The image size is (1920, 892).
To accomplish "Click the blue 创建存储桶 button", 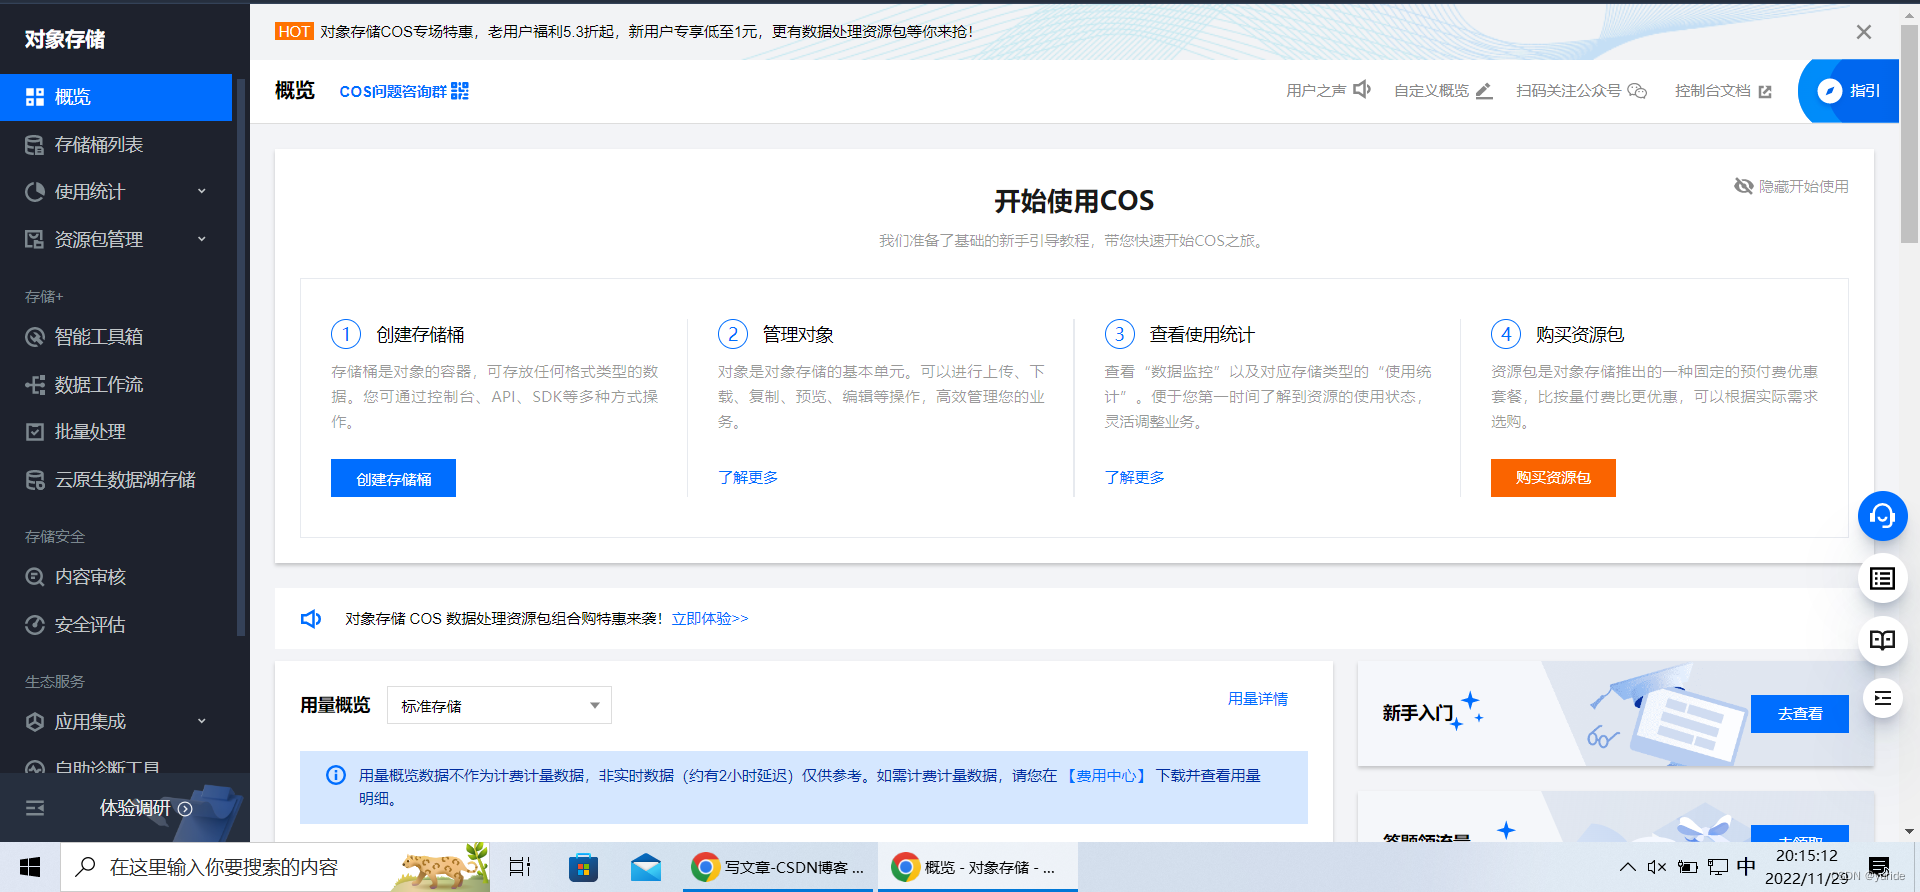I will click(x=393, y=478).
